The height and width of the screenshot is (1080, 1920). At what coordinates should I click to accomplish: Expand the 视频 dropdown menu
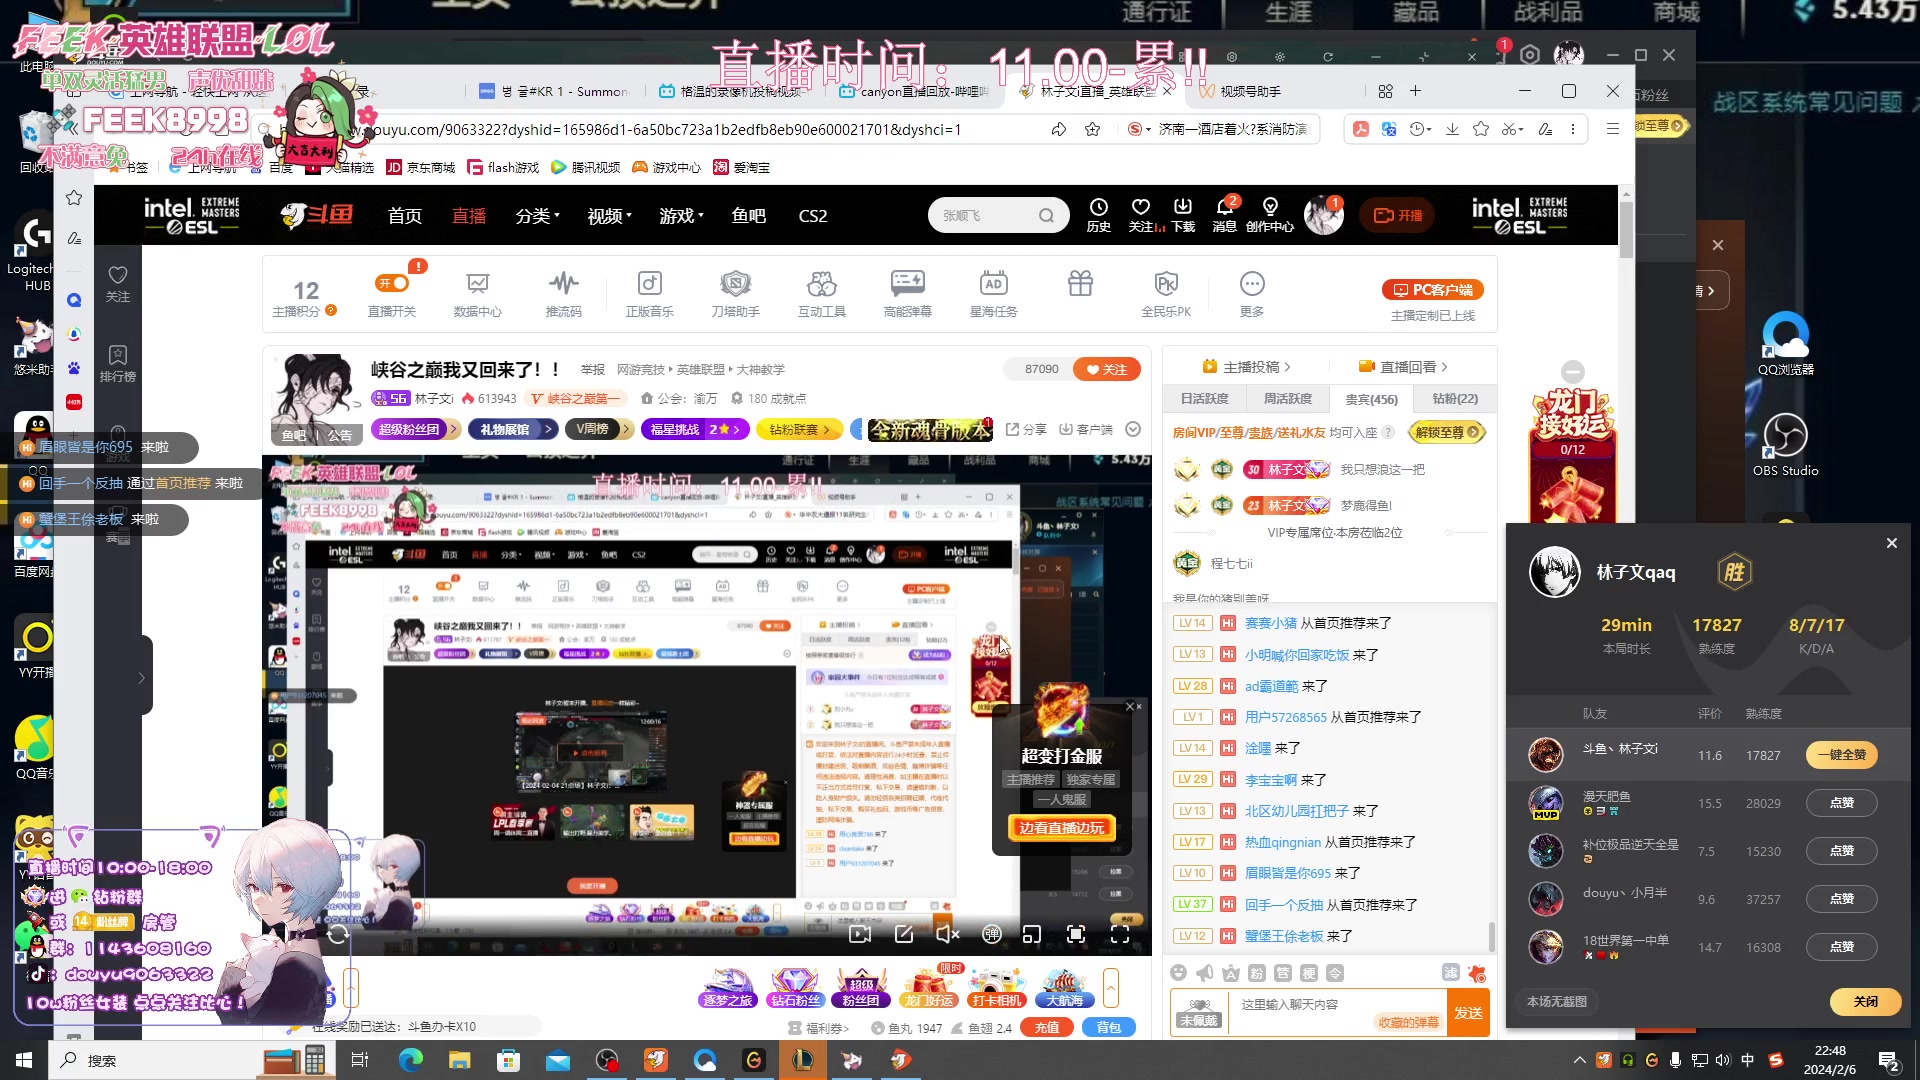tap(609, 215)
